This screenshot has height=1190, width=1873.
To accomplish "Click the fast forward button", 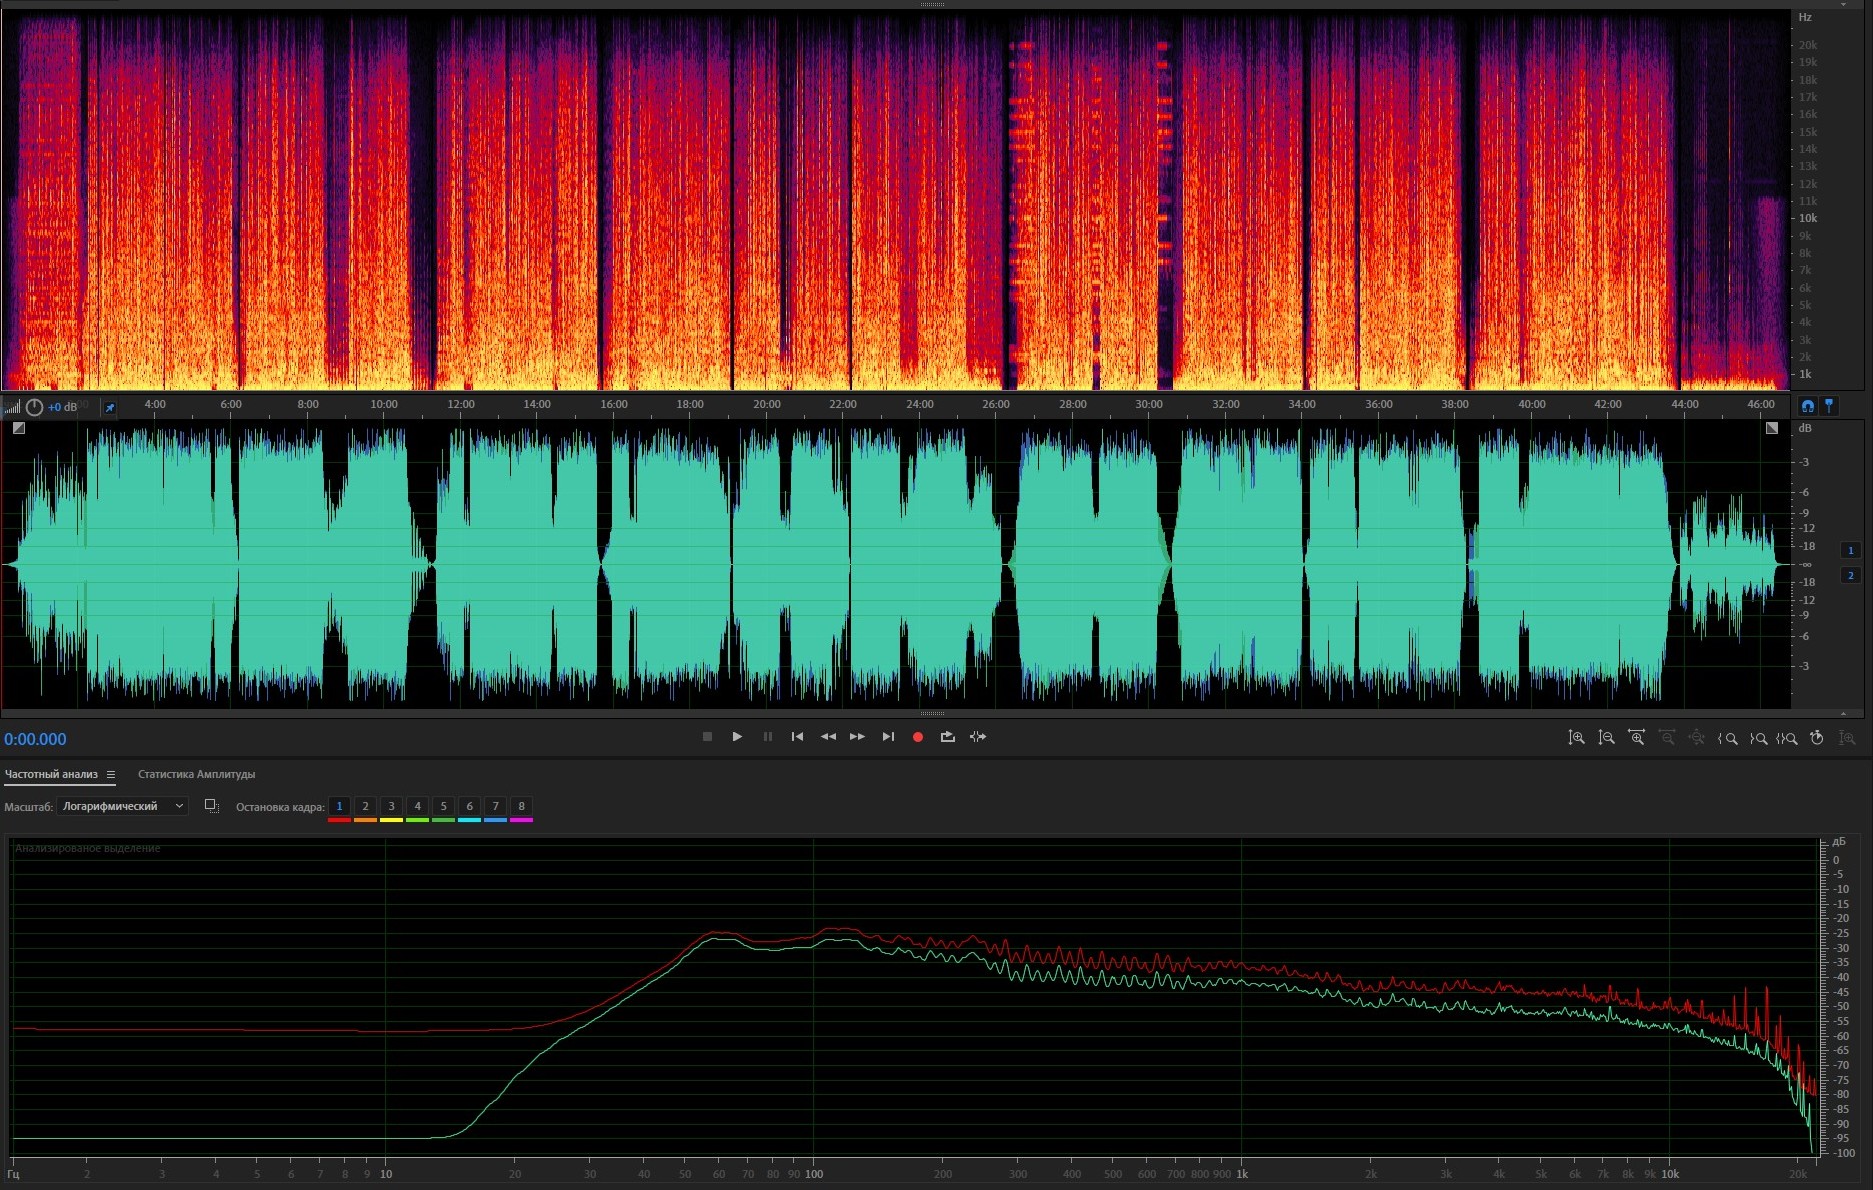I will 857,737.
